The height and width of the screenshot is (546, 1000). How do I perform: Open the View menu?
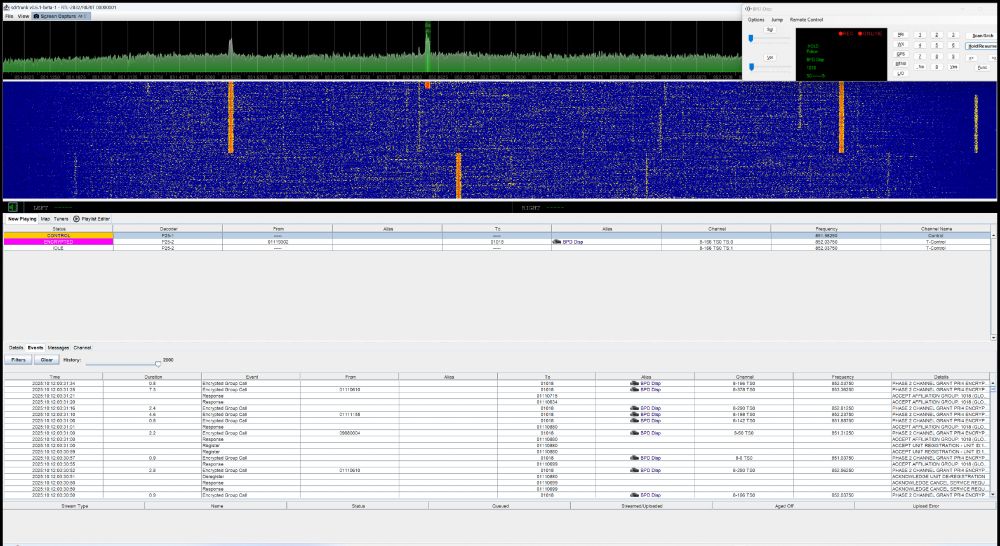(x=23, y=16)
